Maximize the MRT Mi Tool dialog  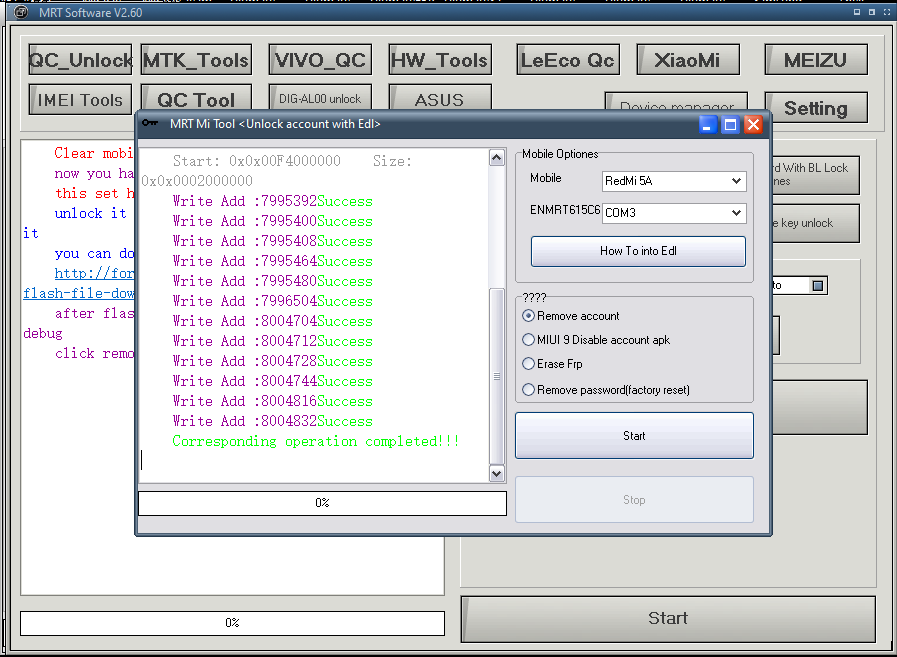731,124
